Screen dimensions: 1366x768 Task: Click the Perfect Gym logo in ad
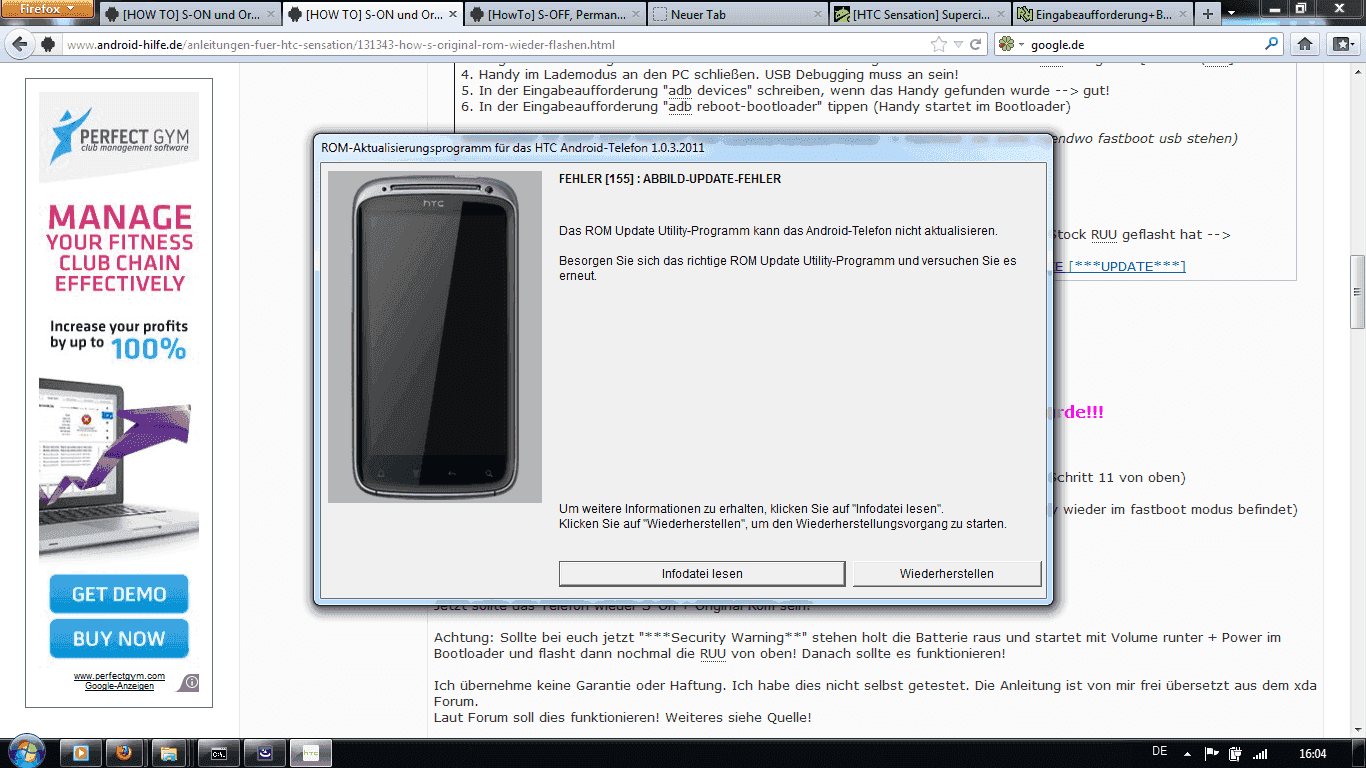119,138
